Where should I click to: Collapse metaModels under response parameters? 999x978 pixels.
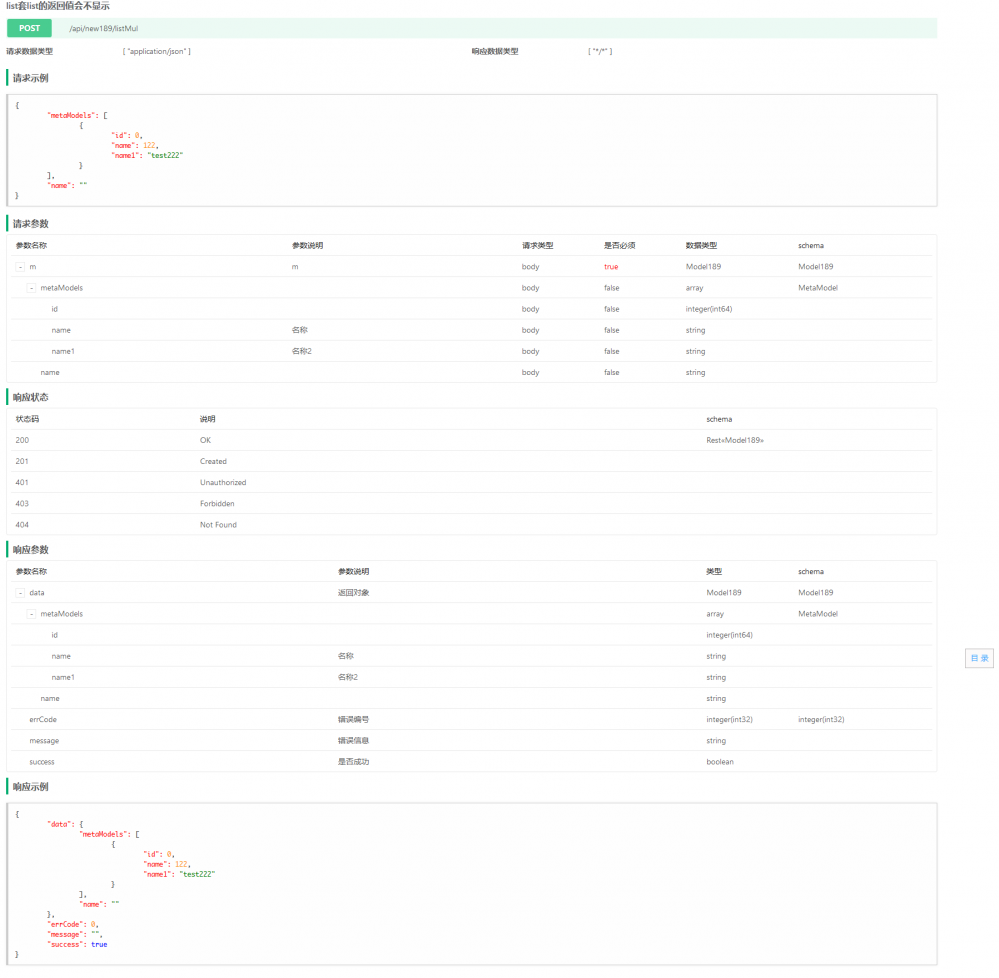pyautogui.click(x=31, y=613)
